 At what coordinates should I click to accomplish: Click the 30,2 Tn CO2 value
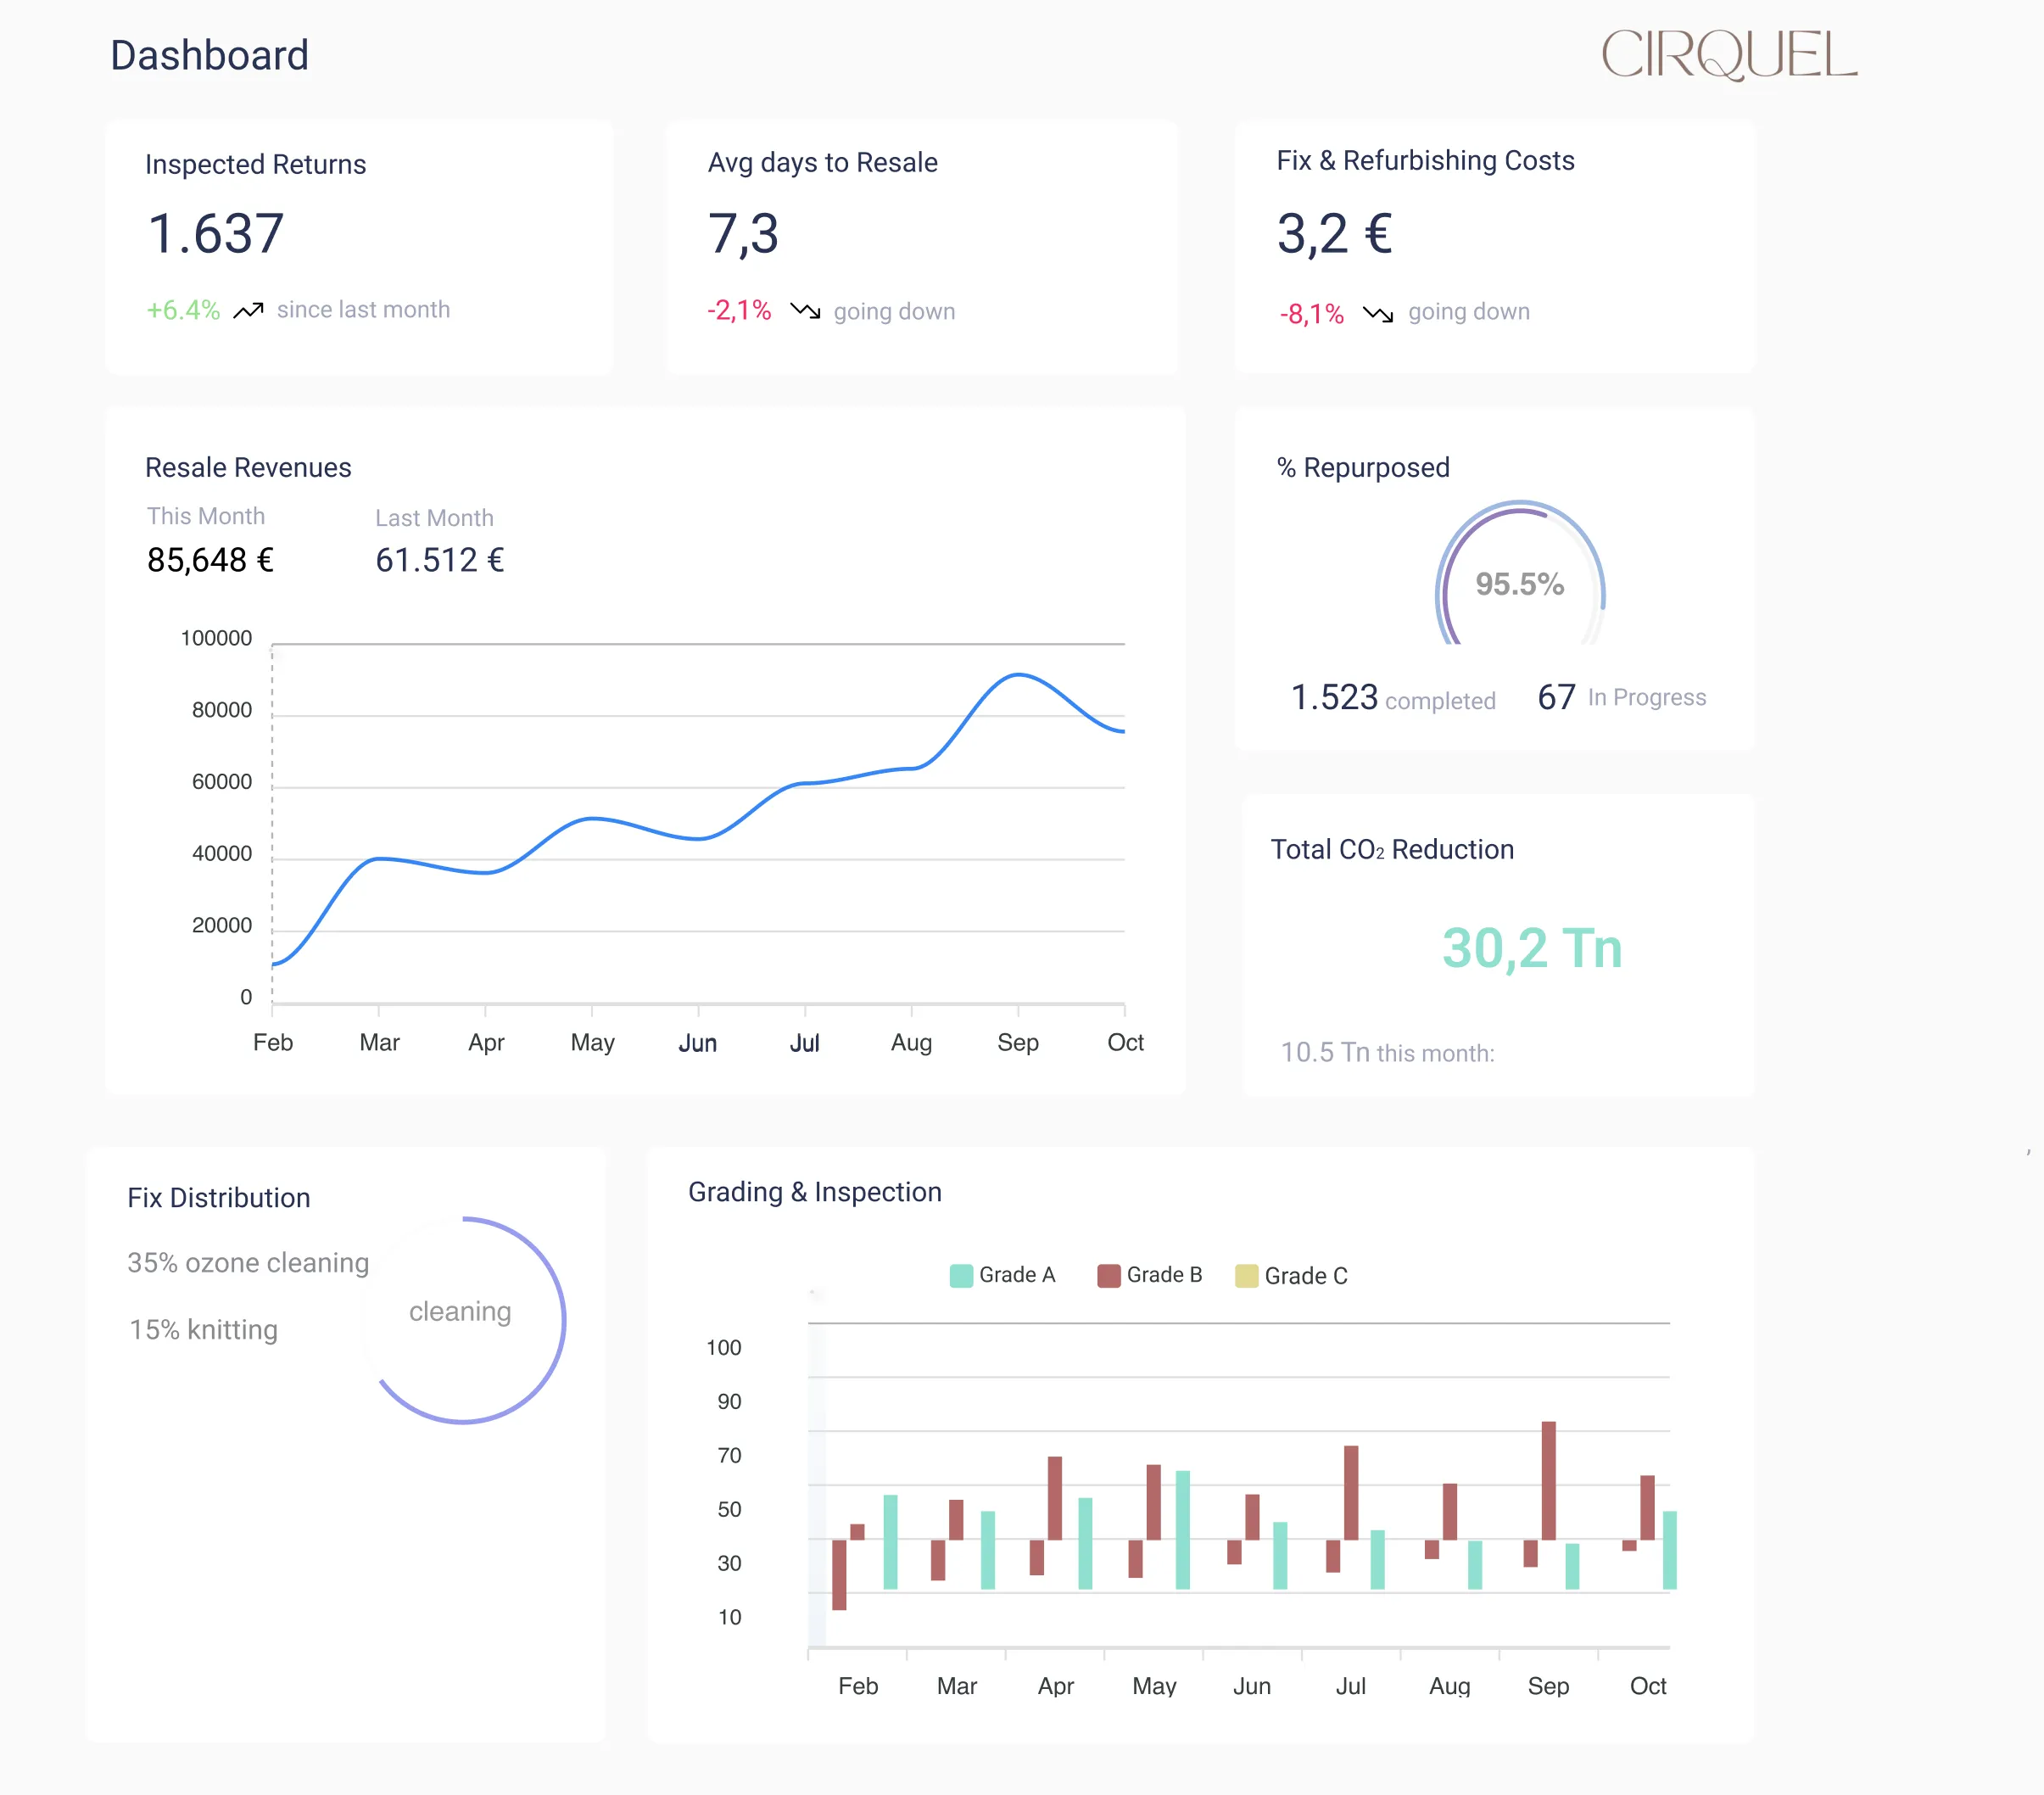pyautogui.click(x=1531, y=948)
